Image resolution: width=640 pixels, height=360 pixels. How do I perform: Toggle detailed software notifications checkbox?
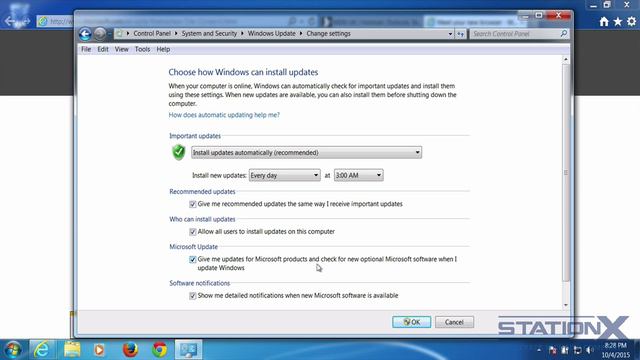click(193, 296)
